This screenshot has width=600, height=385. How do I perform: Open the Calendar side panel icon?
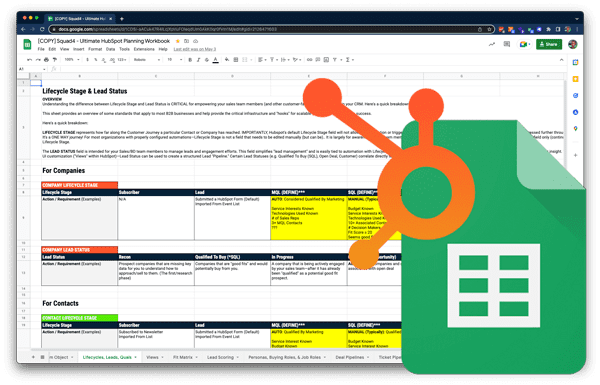[575, 62]
